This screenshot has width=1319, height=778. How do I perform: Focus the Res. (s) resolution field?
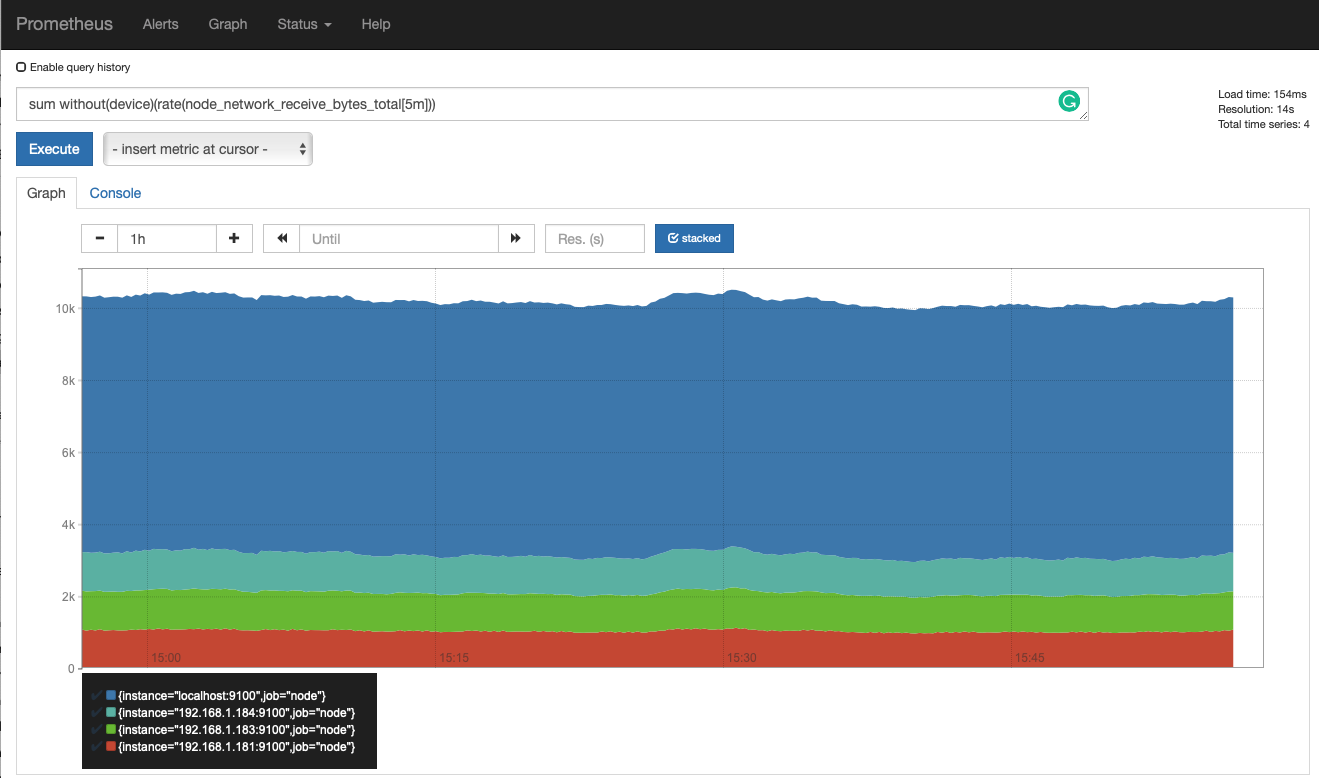tap(594, 239)
